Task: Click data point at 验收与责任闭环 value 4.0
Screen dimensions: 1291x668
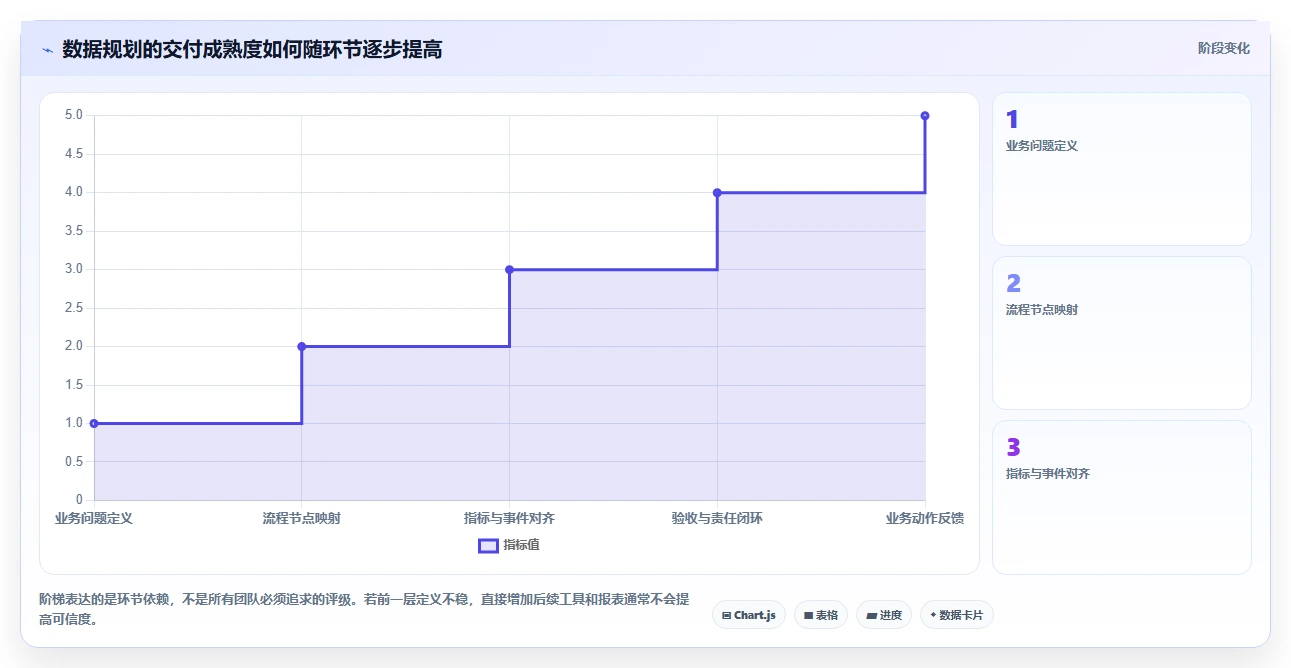Action: 717,192
